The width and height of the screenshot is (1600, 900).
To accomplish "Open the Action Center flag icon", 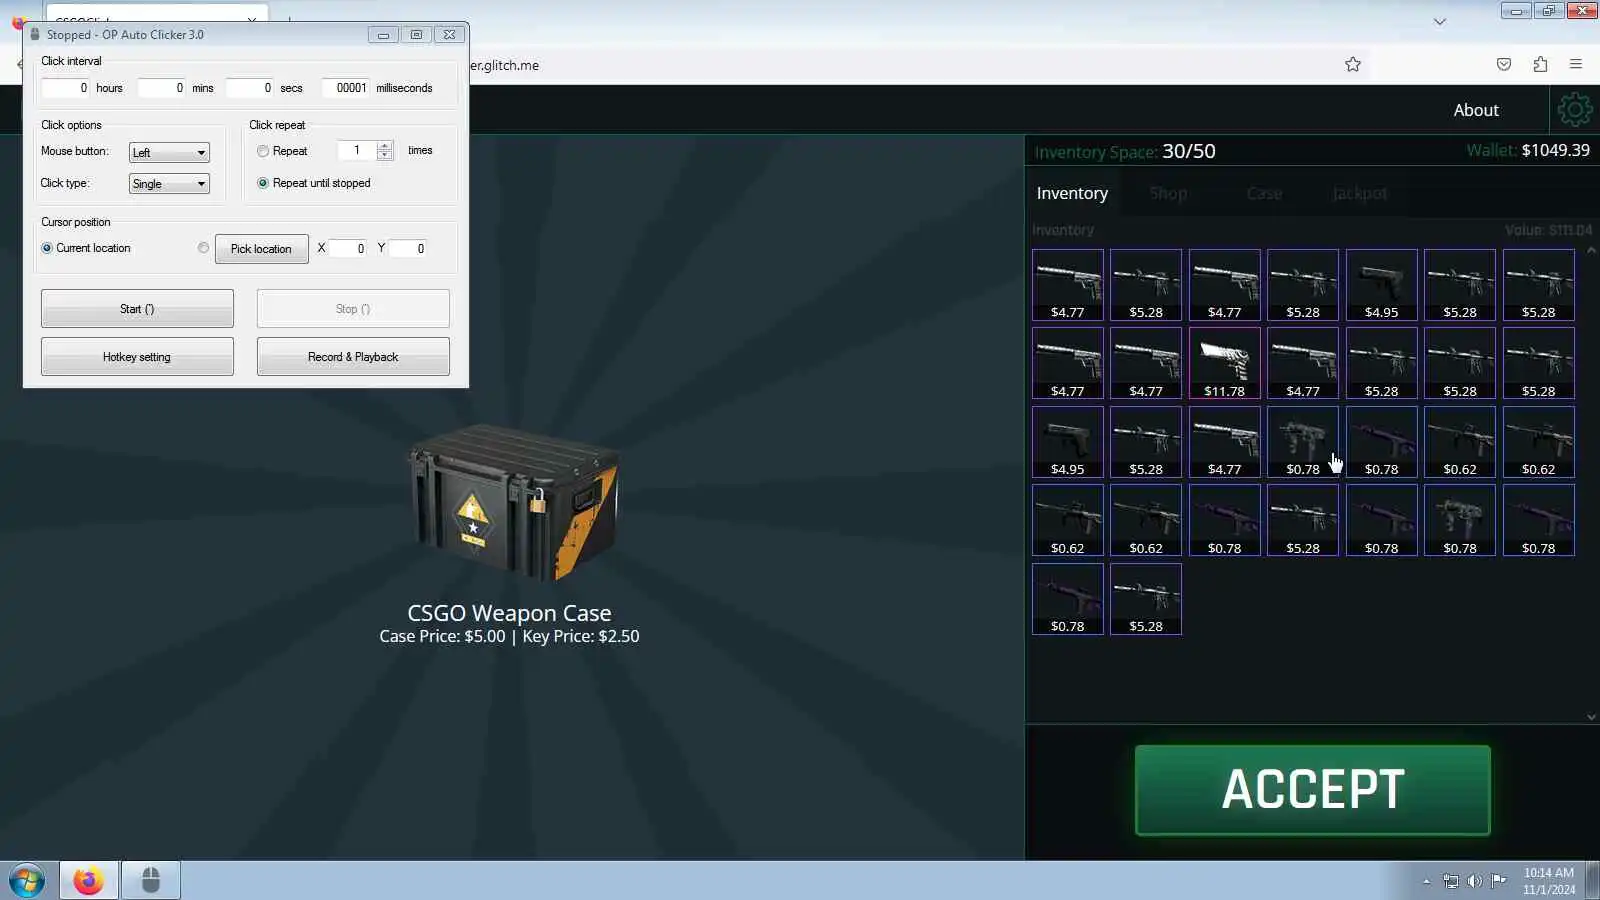I will [x=1499, y=881].
